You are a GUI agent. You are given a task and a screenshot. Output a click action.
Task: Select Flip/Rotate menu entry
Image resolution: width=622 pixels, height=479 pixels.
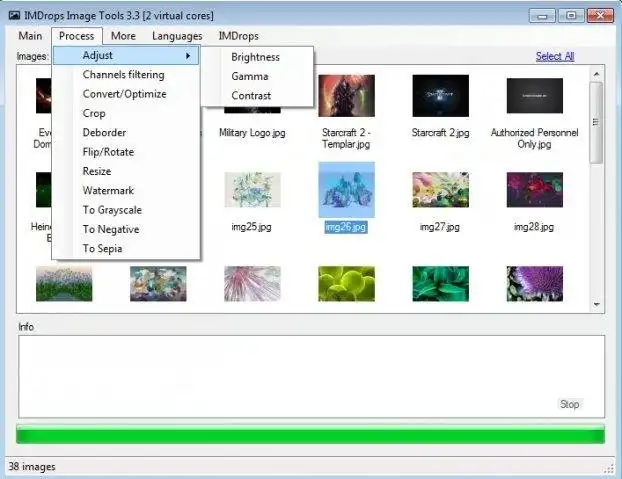click(108, 152)
